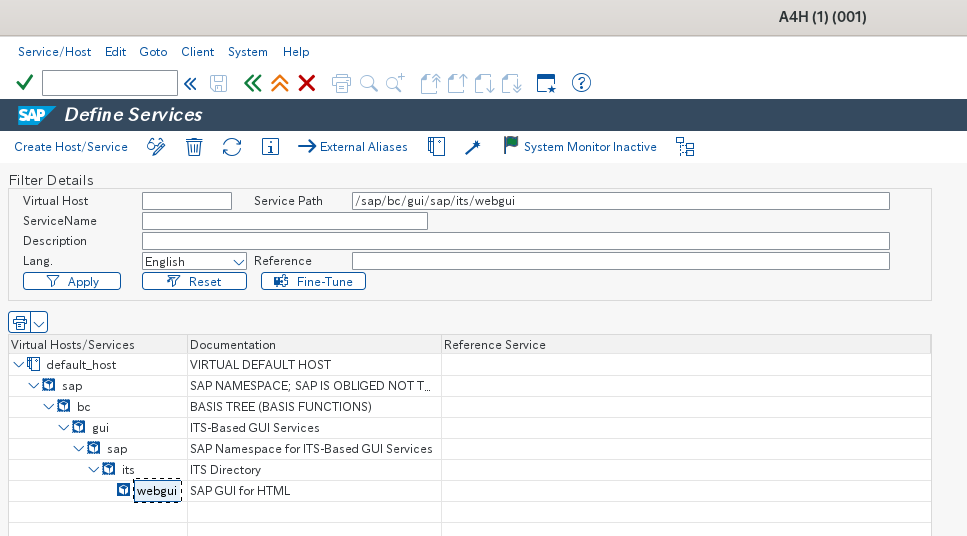Click Create Host/Service
Viewport: 967px width, 536px height.
click(71, 147)
